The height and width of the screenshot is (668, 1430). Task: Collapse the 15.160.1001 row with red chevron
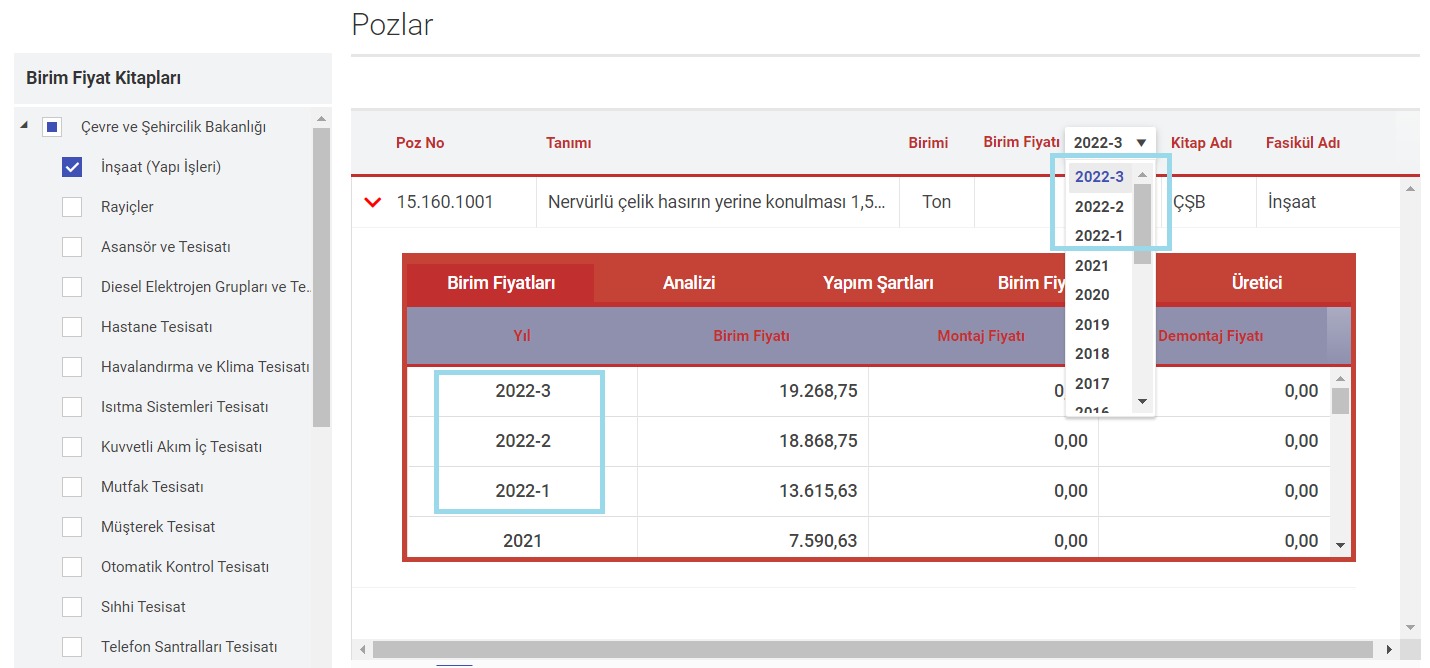pos(373,202)
